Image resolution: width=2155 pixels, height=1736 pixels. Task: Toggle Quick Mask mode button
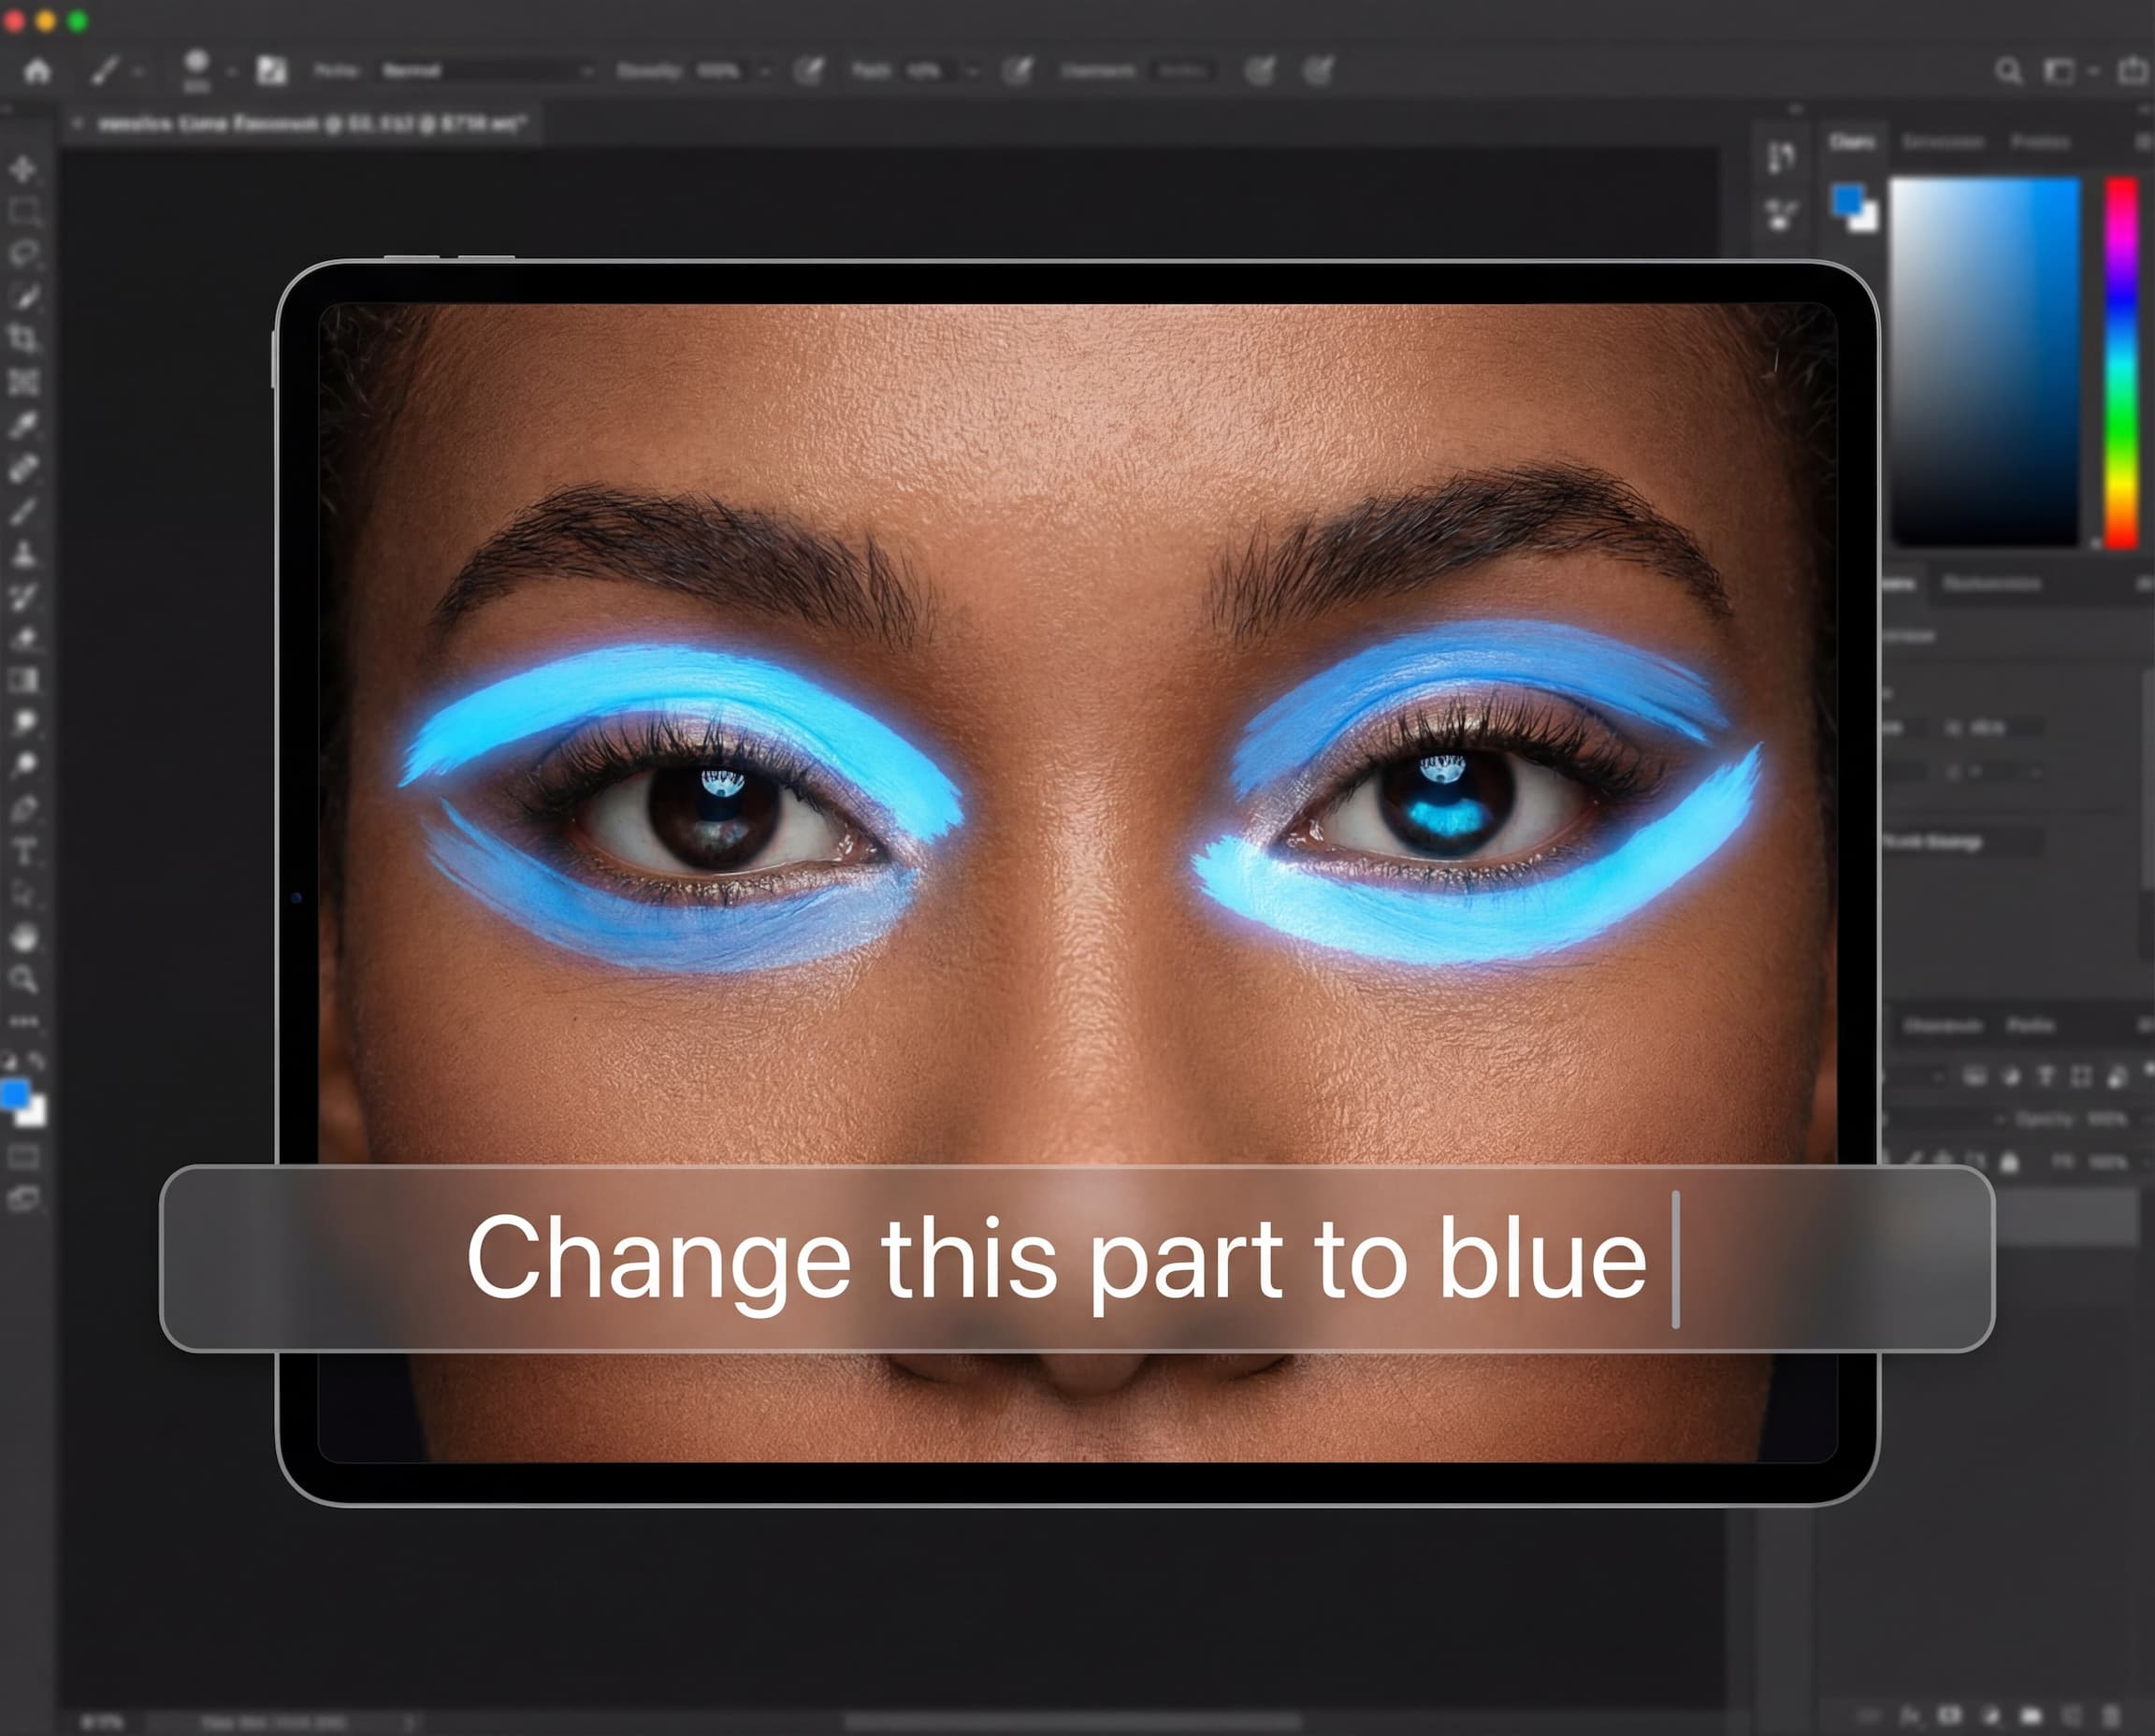23,1157
